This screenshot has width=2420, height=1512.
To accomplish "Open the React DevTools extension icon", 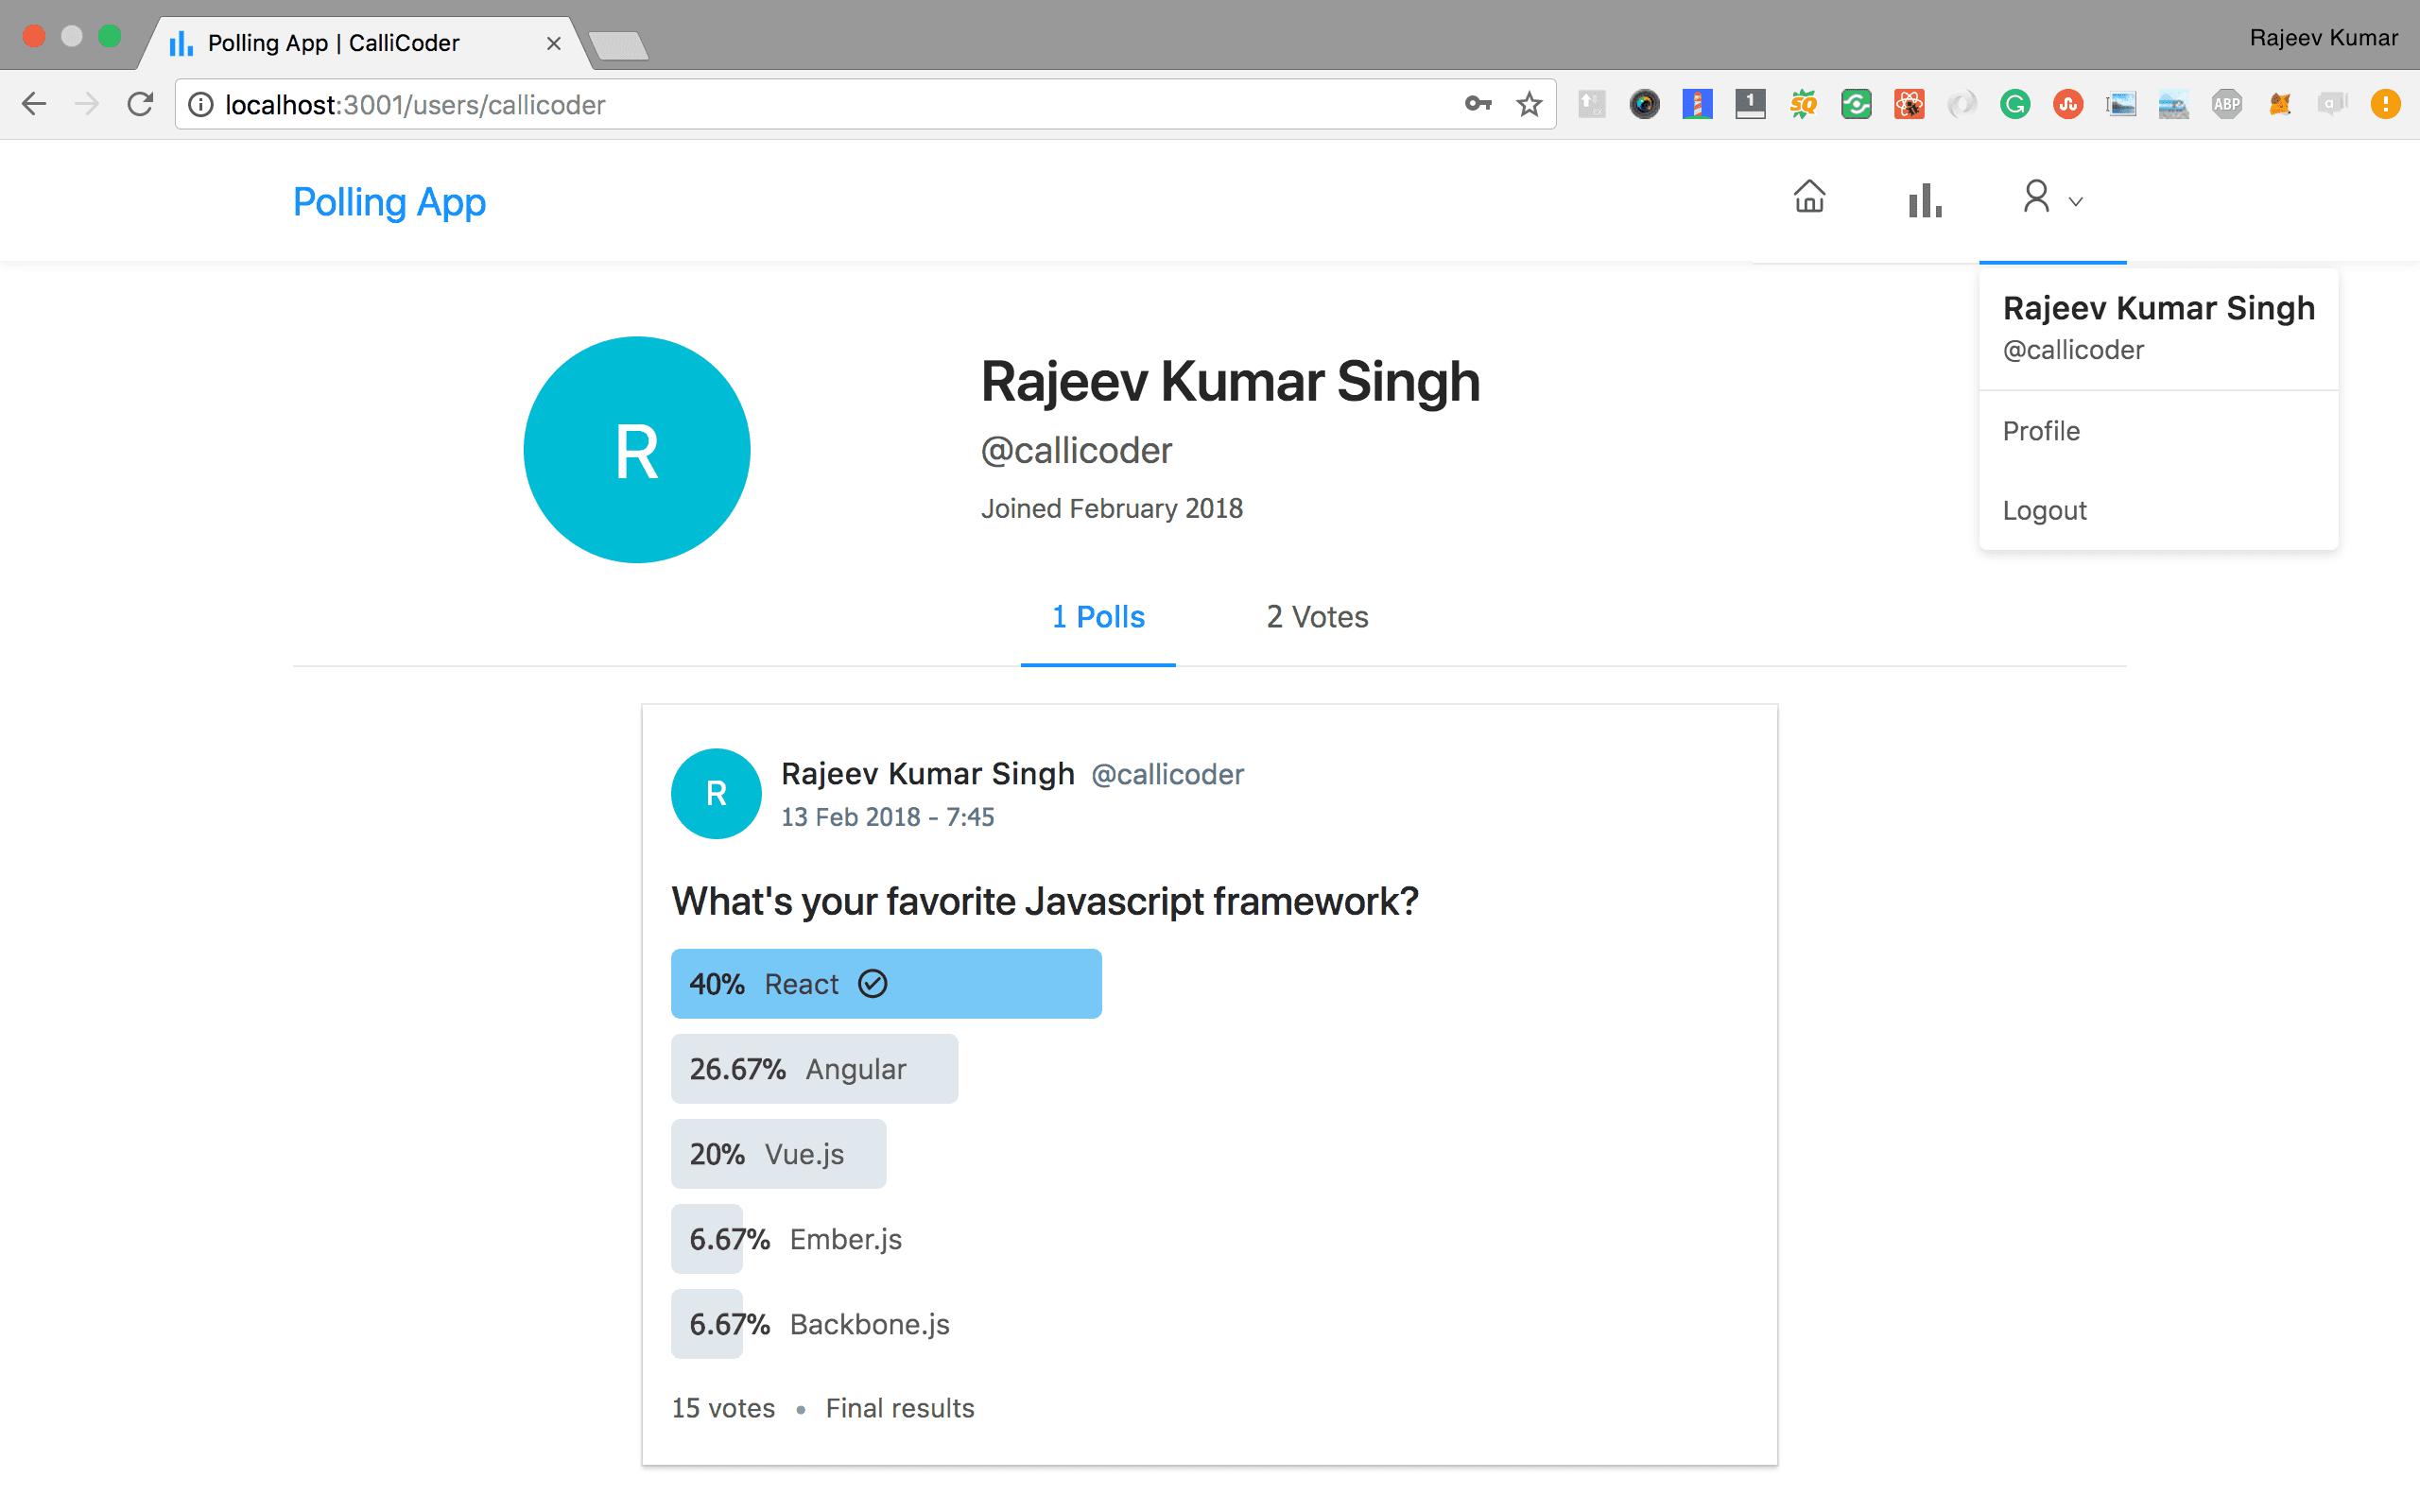I will coord(1909,104).
